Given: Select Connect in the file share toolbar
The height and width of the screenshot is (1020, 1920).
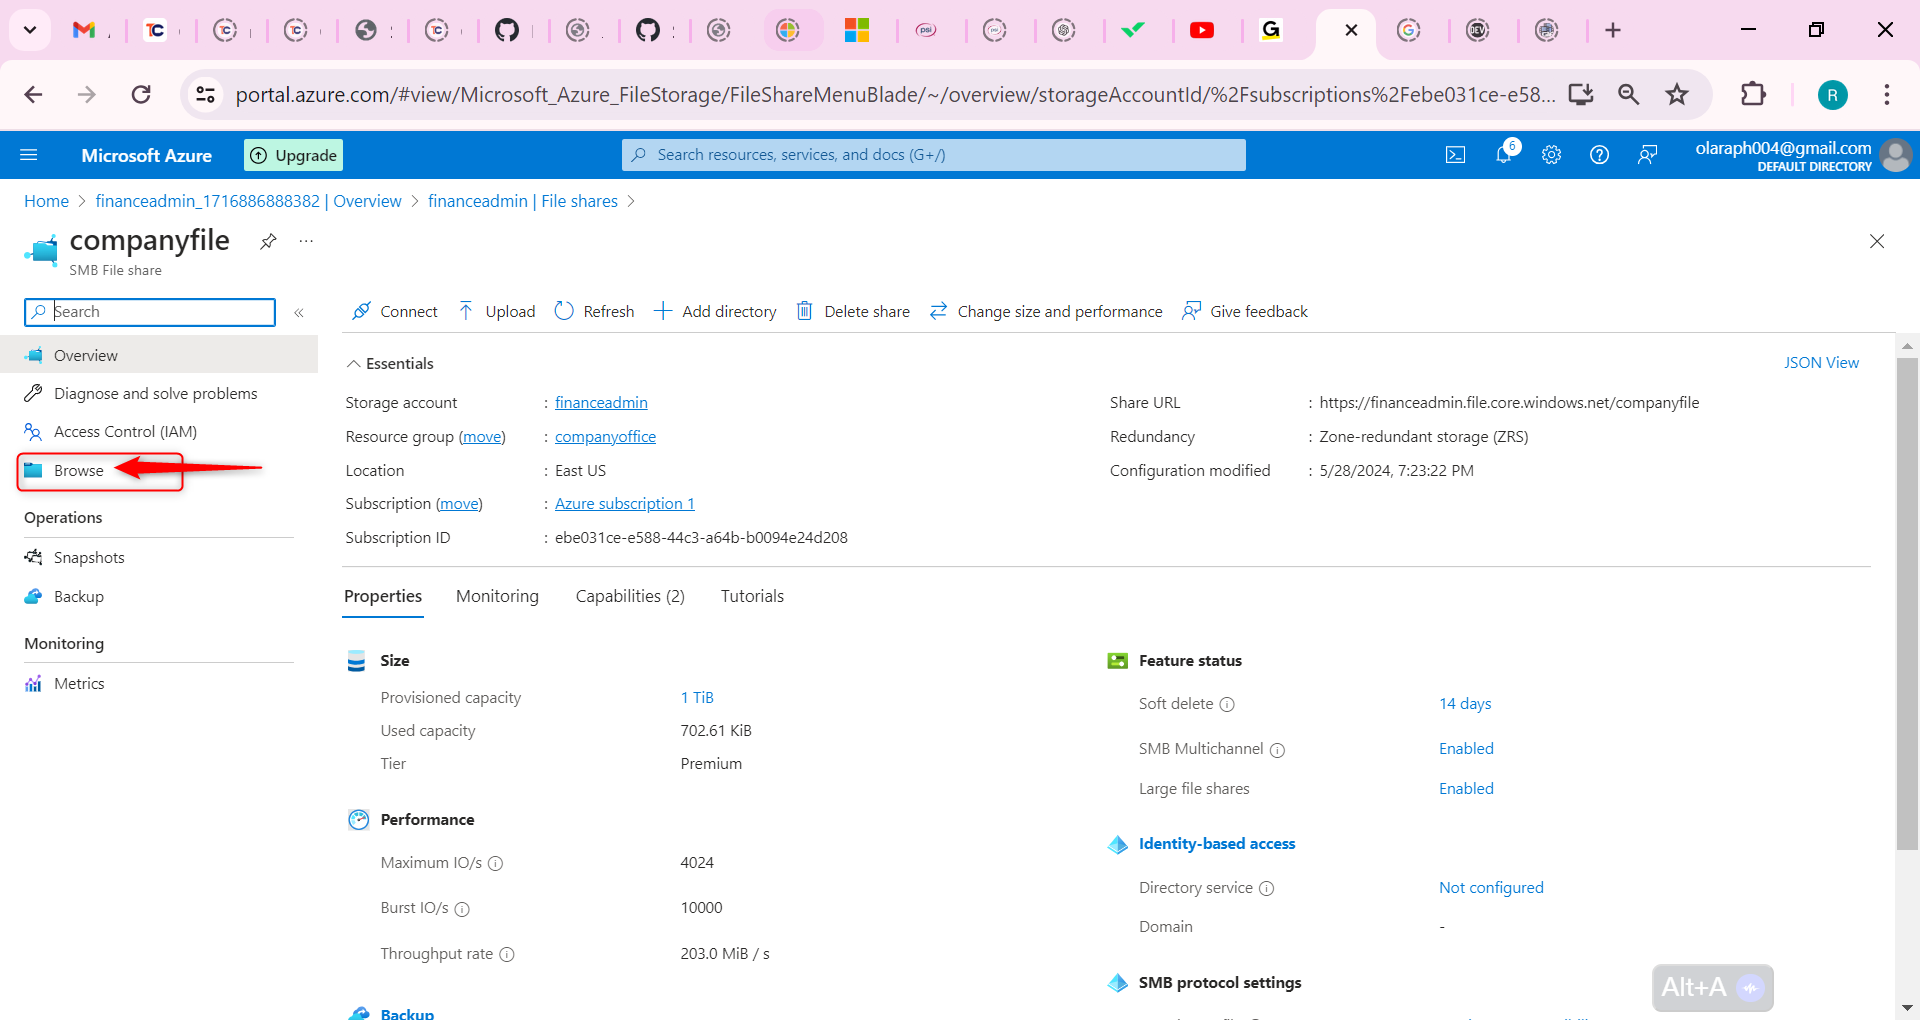Looking at the screenshot, I should pyautogui.click(x=405, y=311).
